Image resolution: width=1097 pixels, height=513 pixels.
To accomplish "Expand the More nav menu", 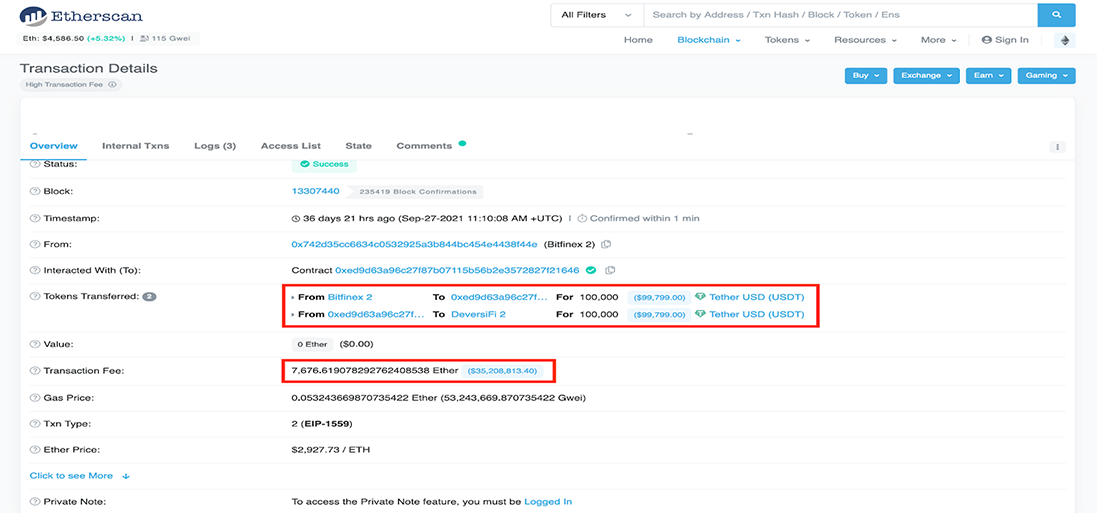I will (938, 40).
